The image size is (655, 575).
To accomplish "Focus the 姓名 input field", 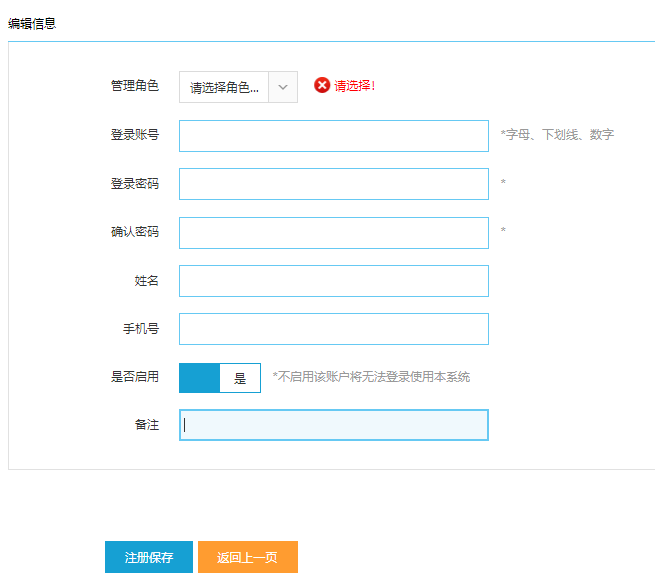I will coord(334,281).
